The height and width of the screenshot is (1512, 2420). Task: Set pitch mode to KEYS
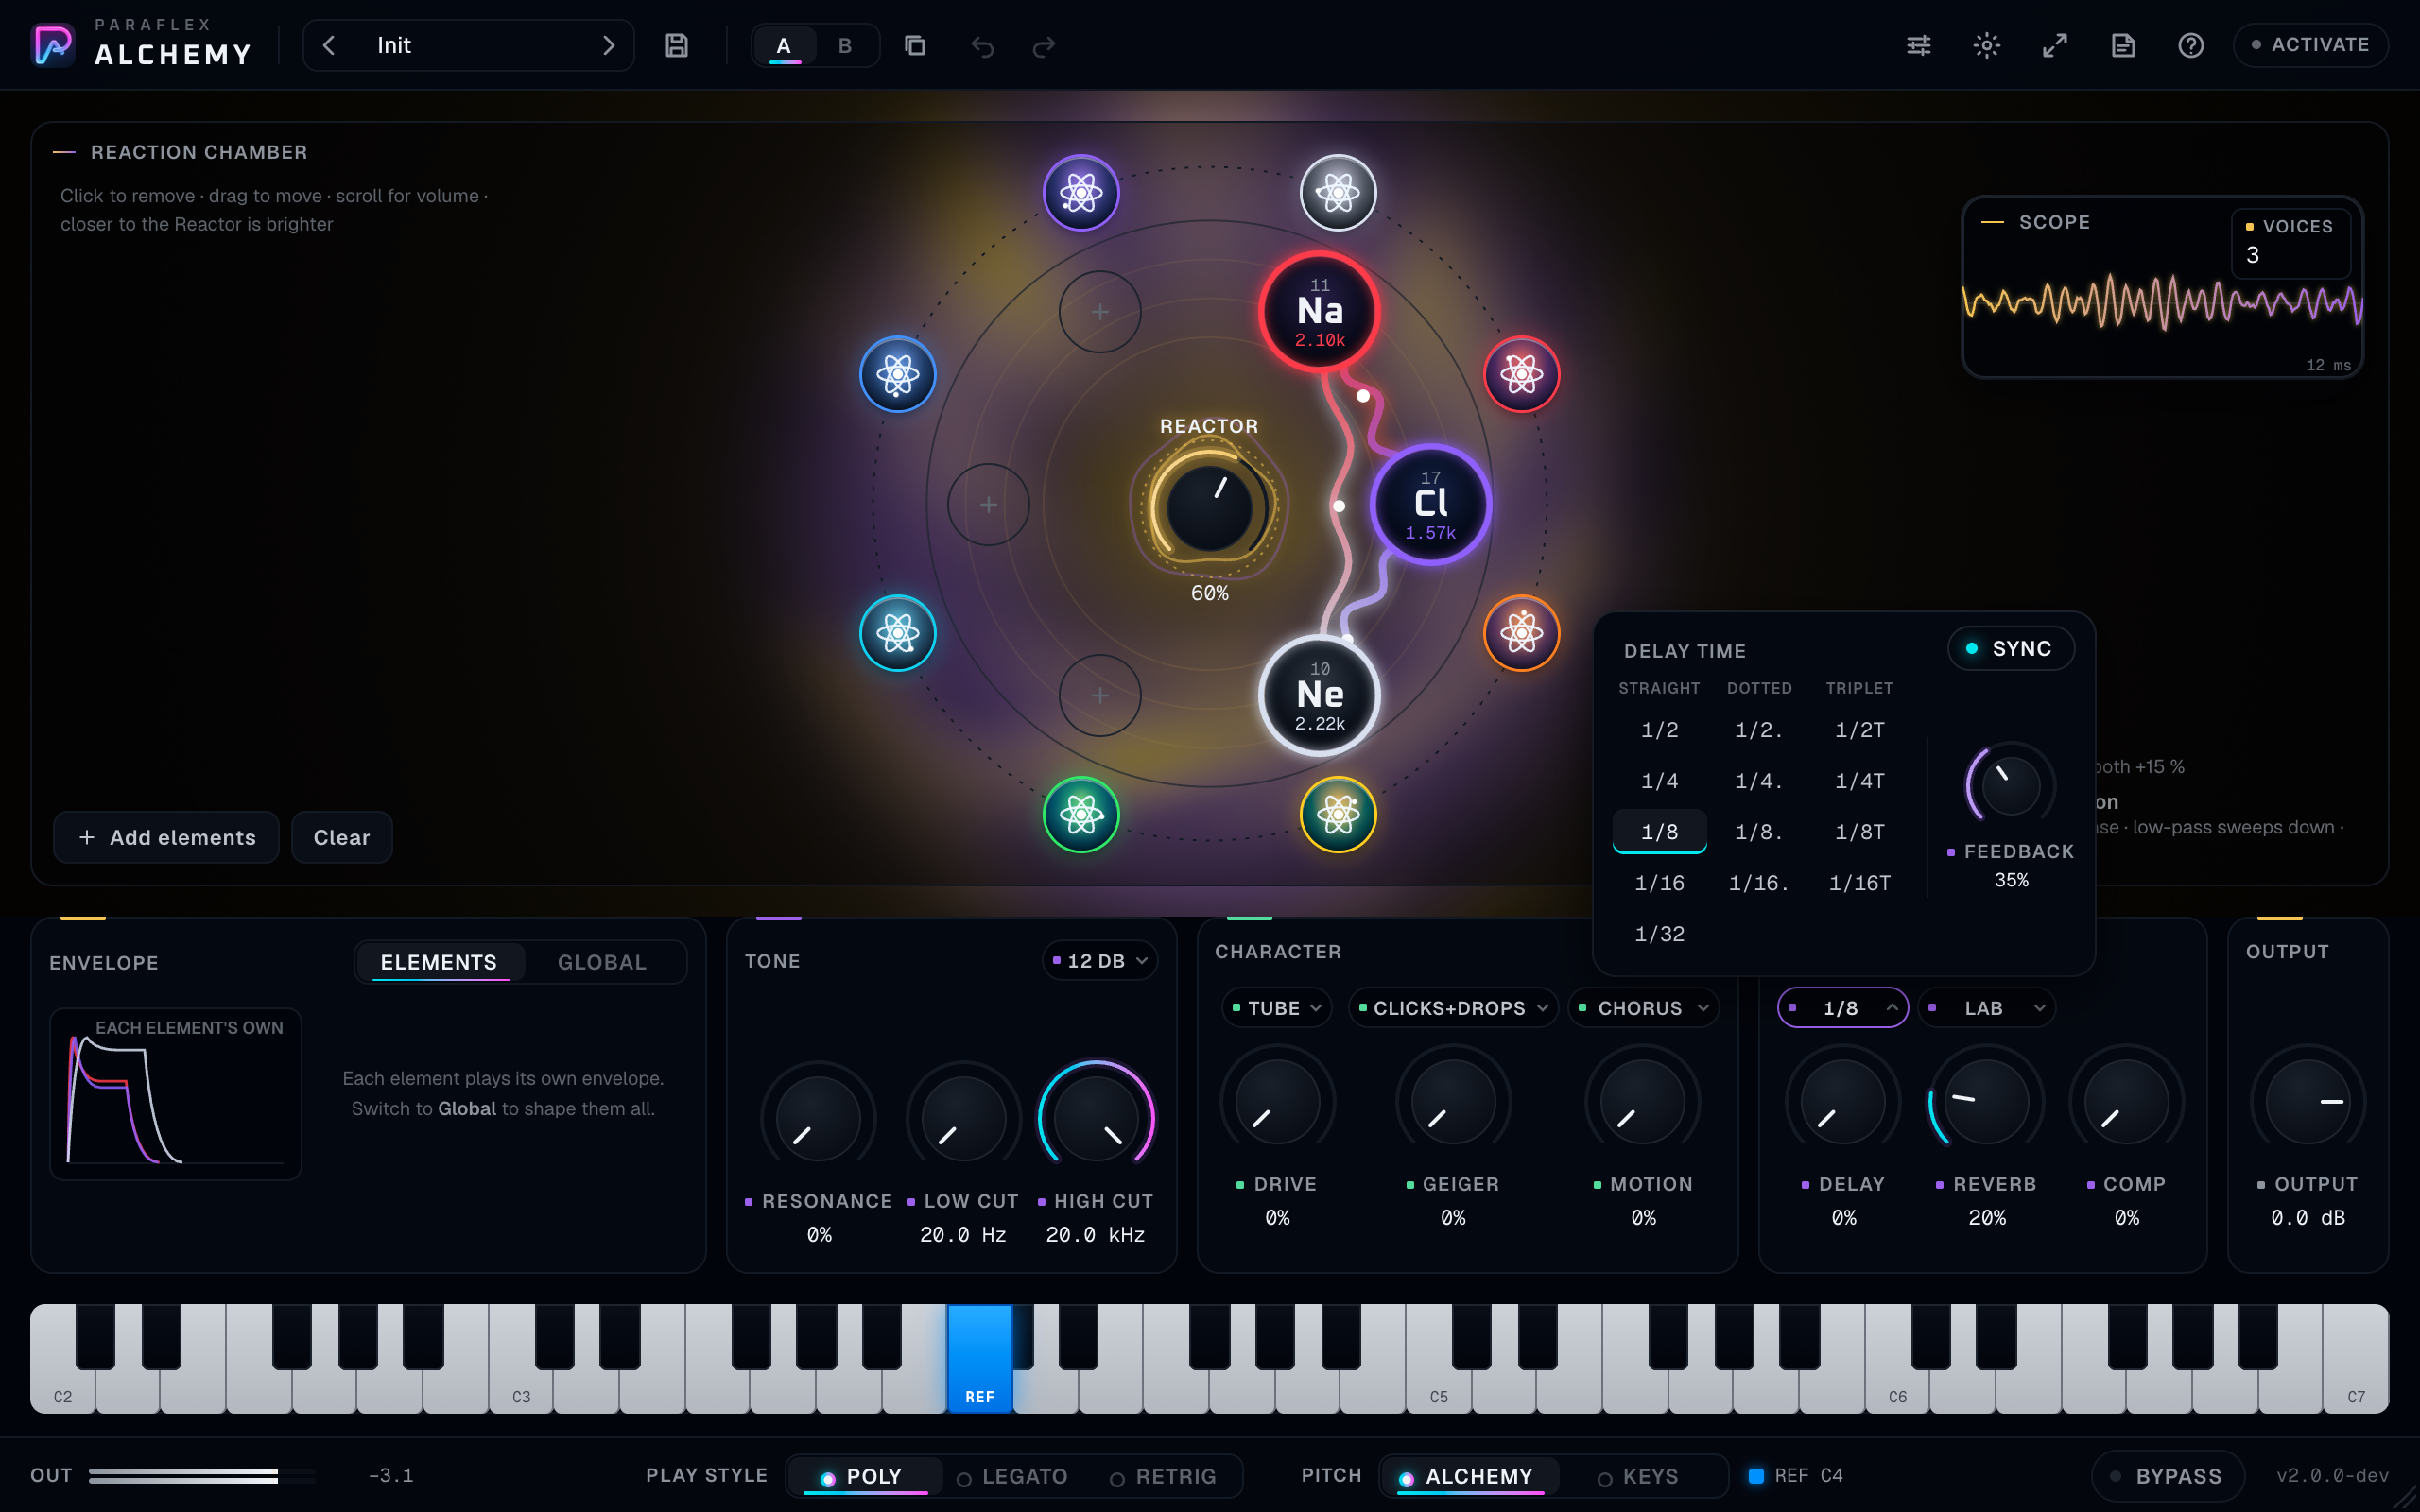click(x=1638, y=1476)
